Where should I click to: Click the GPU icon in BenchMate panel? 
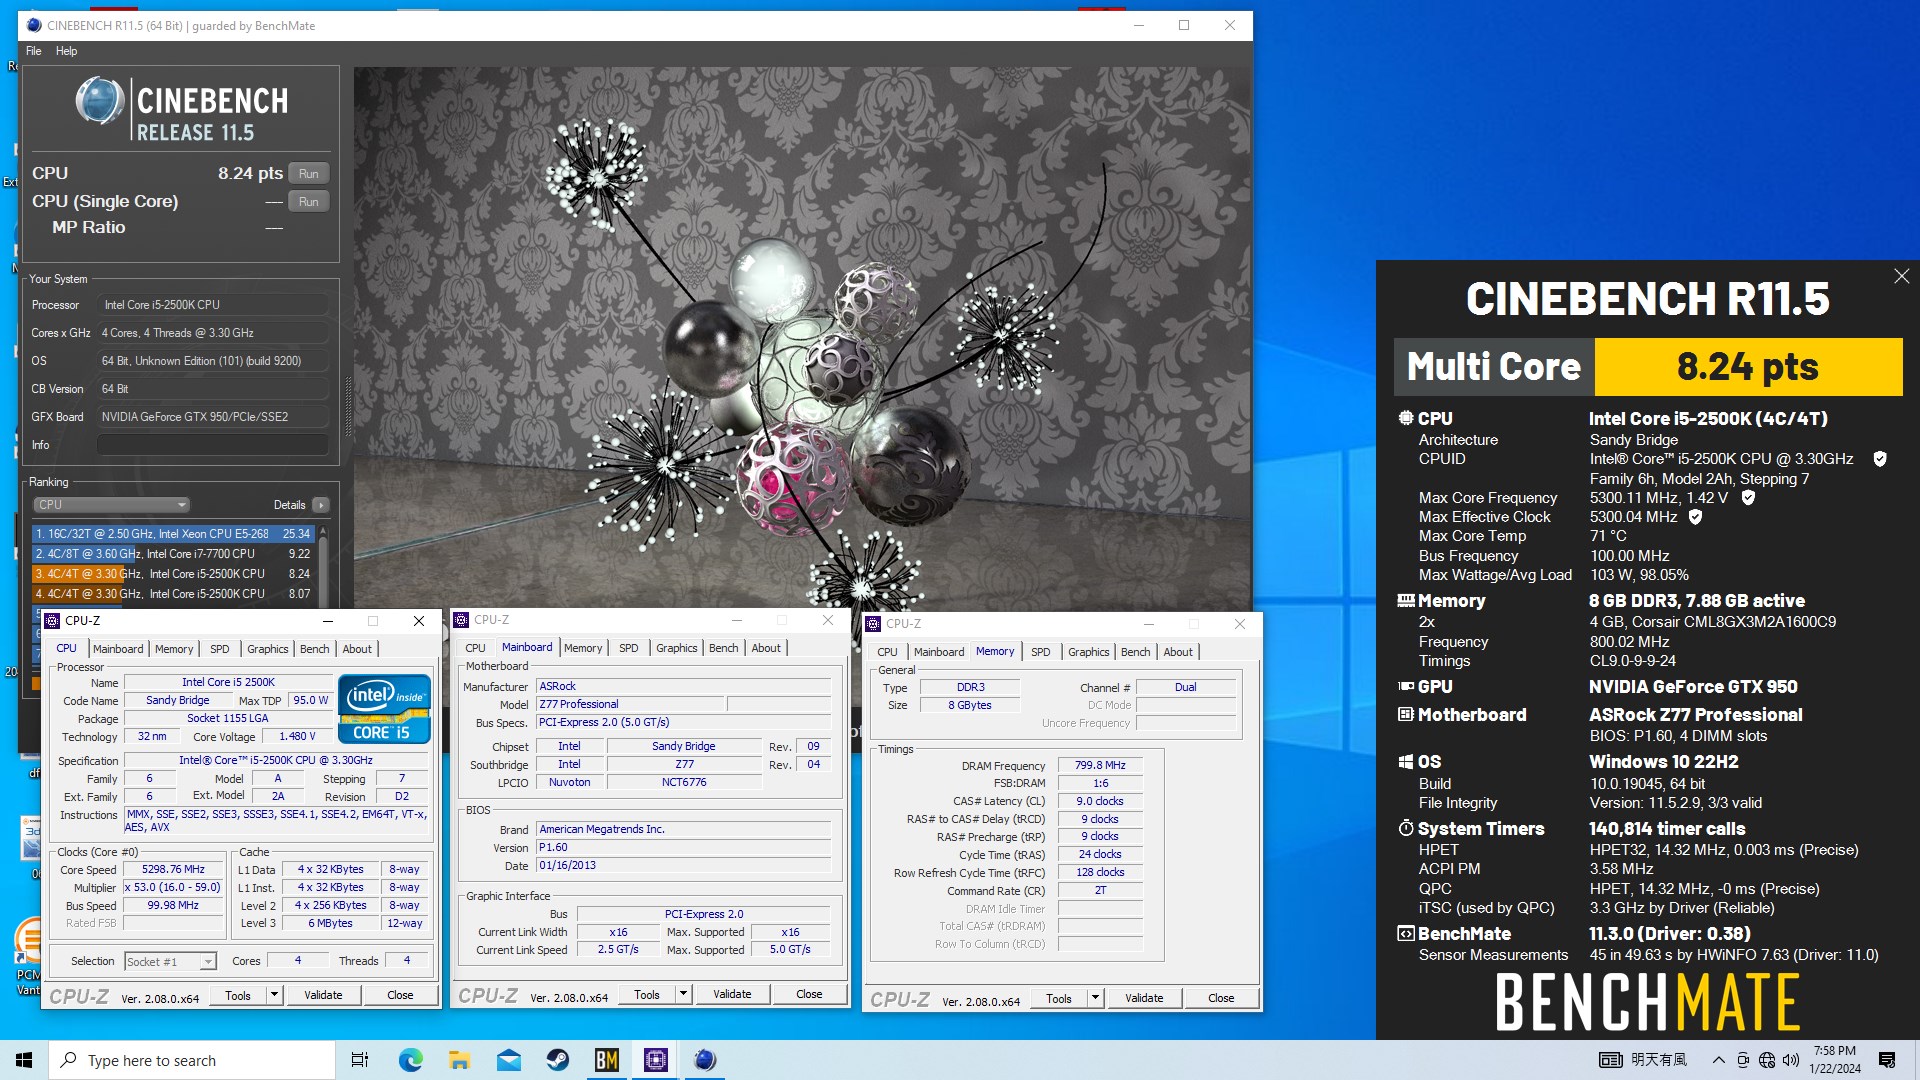[1405, 687]
